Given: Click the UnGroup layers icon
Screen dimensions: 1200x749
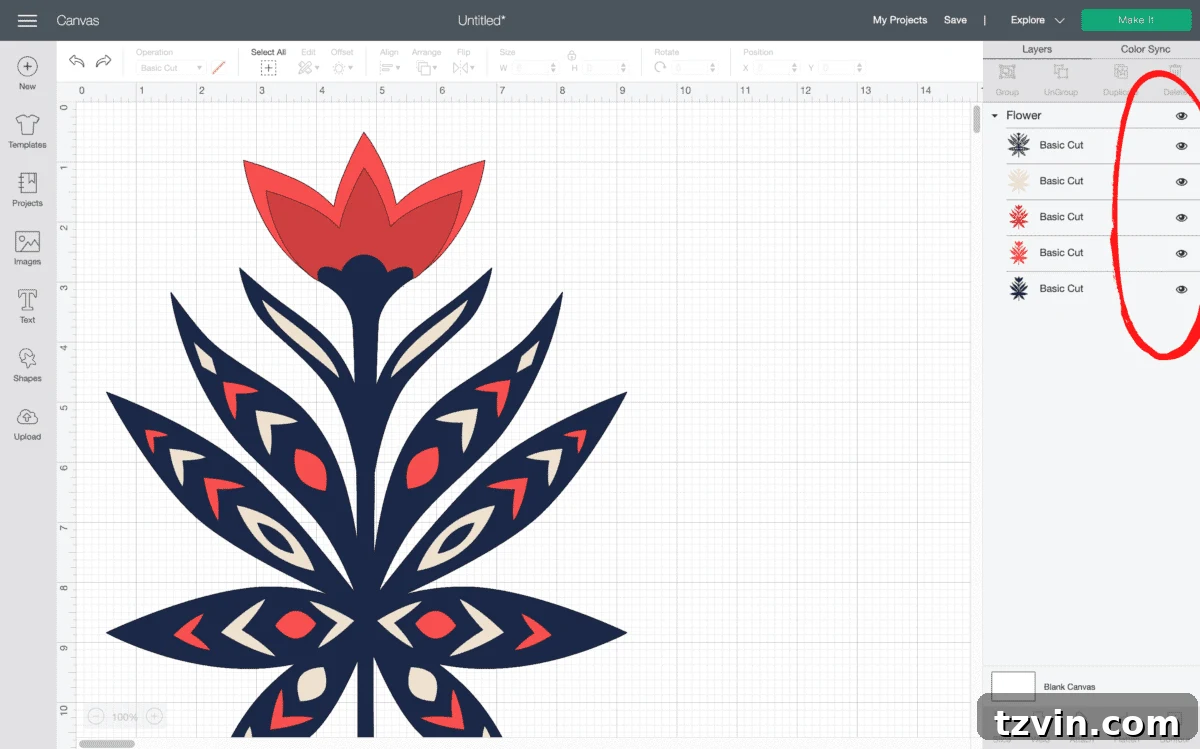Looking at the screenshot, I should click(x=1061, y=72).
